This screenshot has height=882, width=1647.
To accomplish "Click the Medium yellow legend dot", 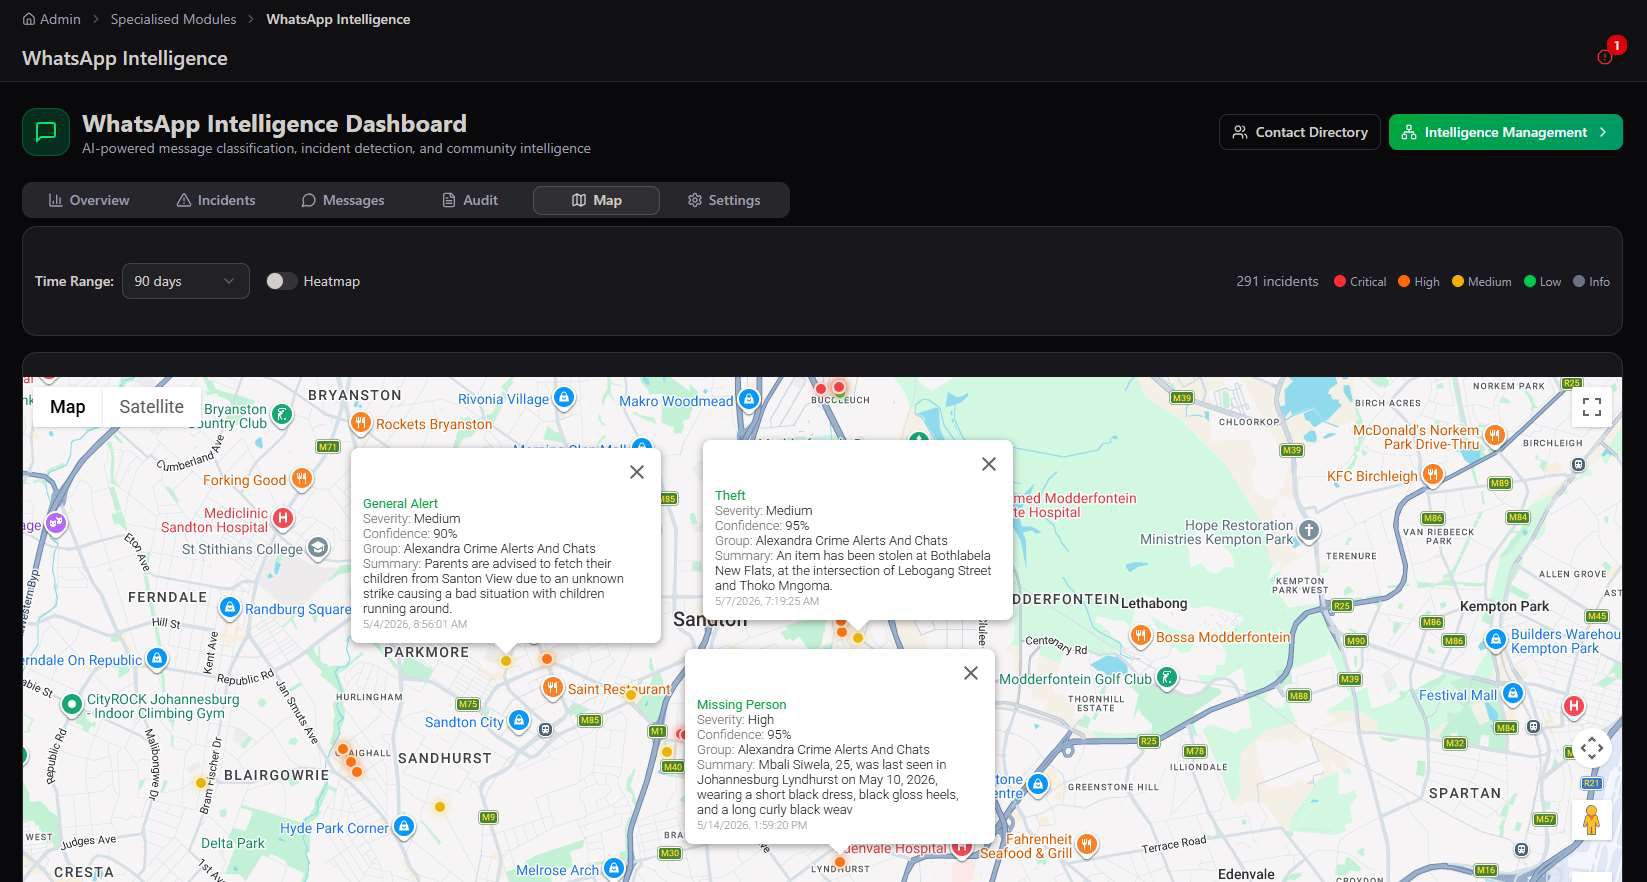I will click(1458, 281).
